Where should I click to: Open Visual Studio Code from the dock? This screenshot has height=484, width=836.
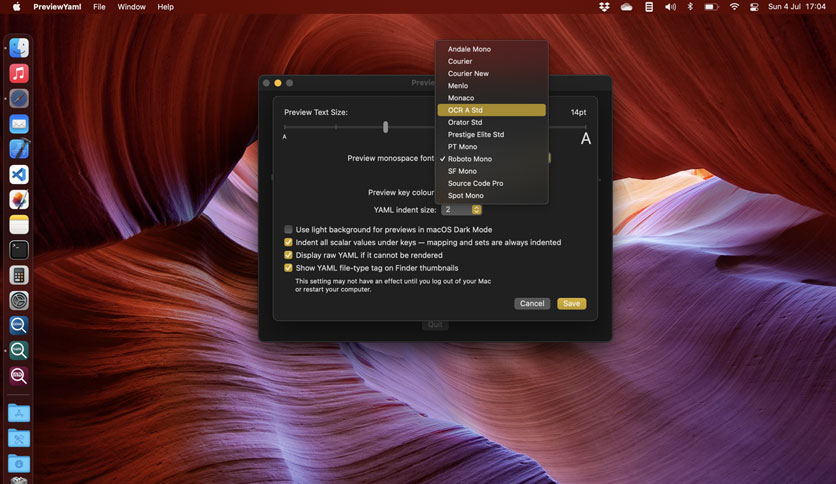pyautogui.click(x=19, y=174)
